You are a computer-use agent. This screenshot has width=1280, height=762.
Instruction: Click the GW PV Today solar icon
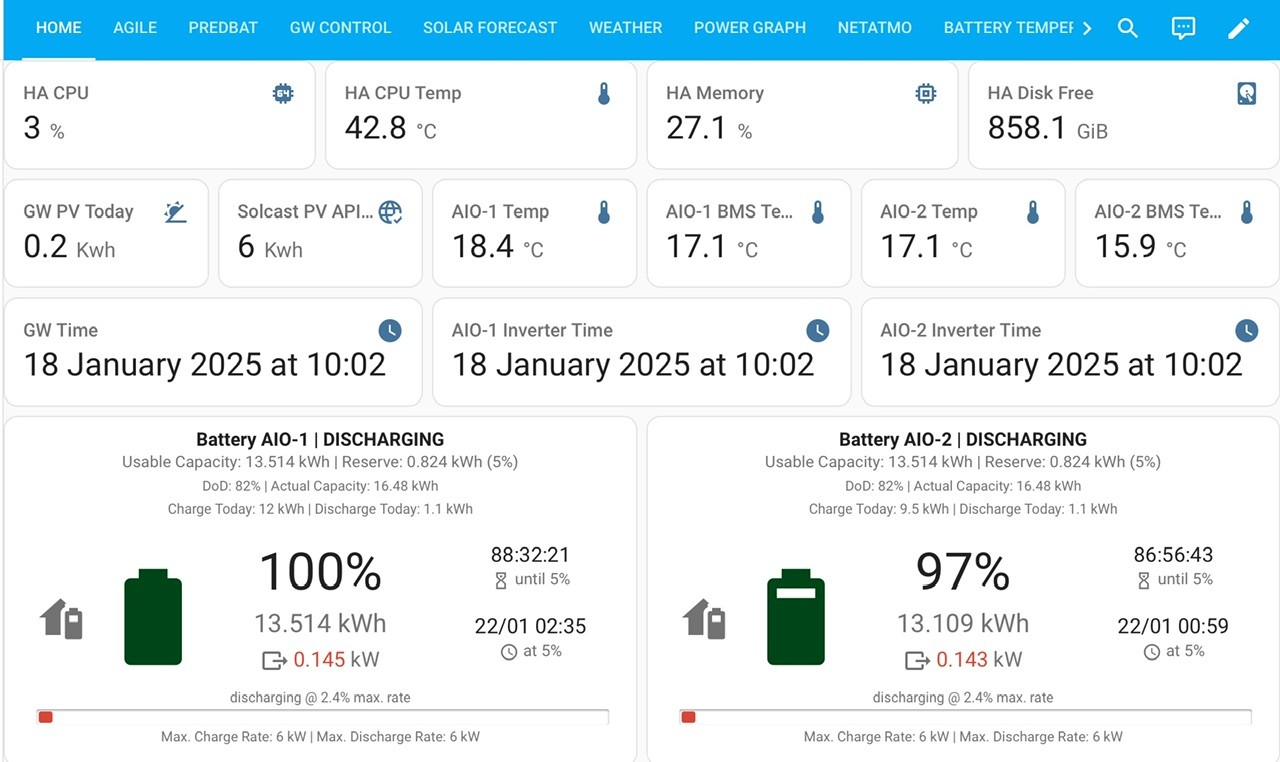pyautogui.click(x=176, y=211)
